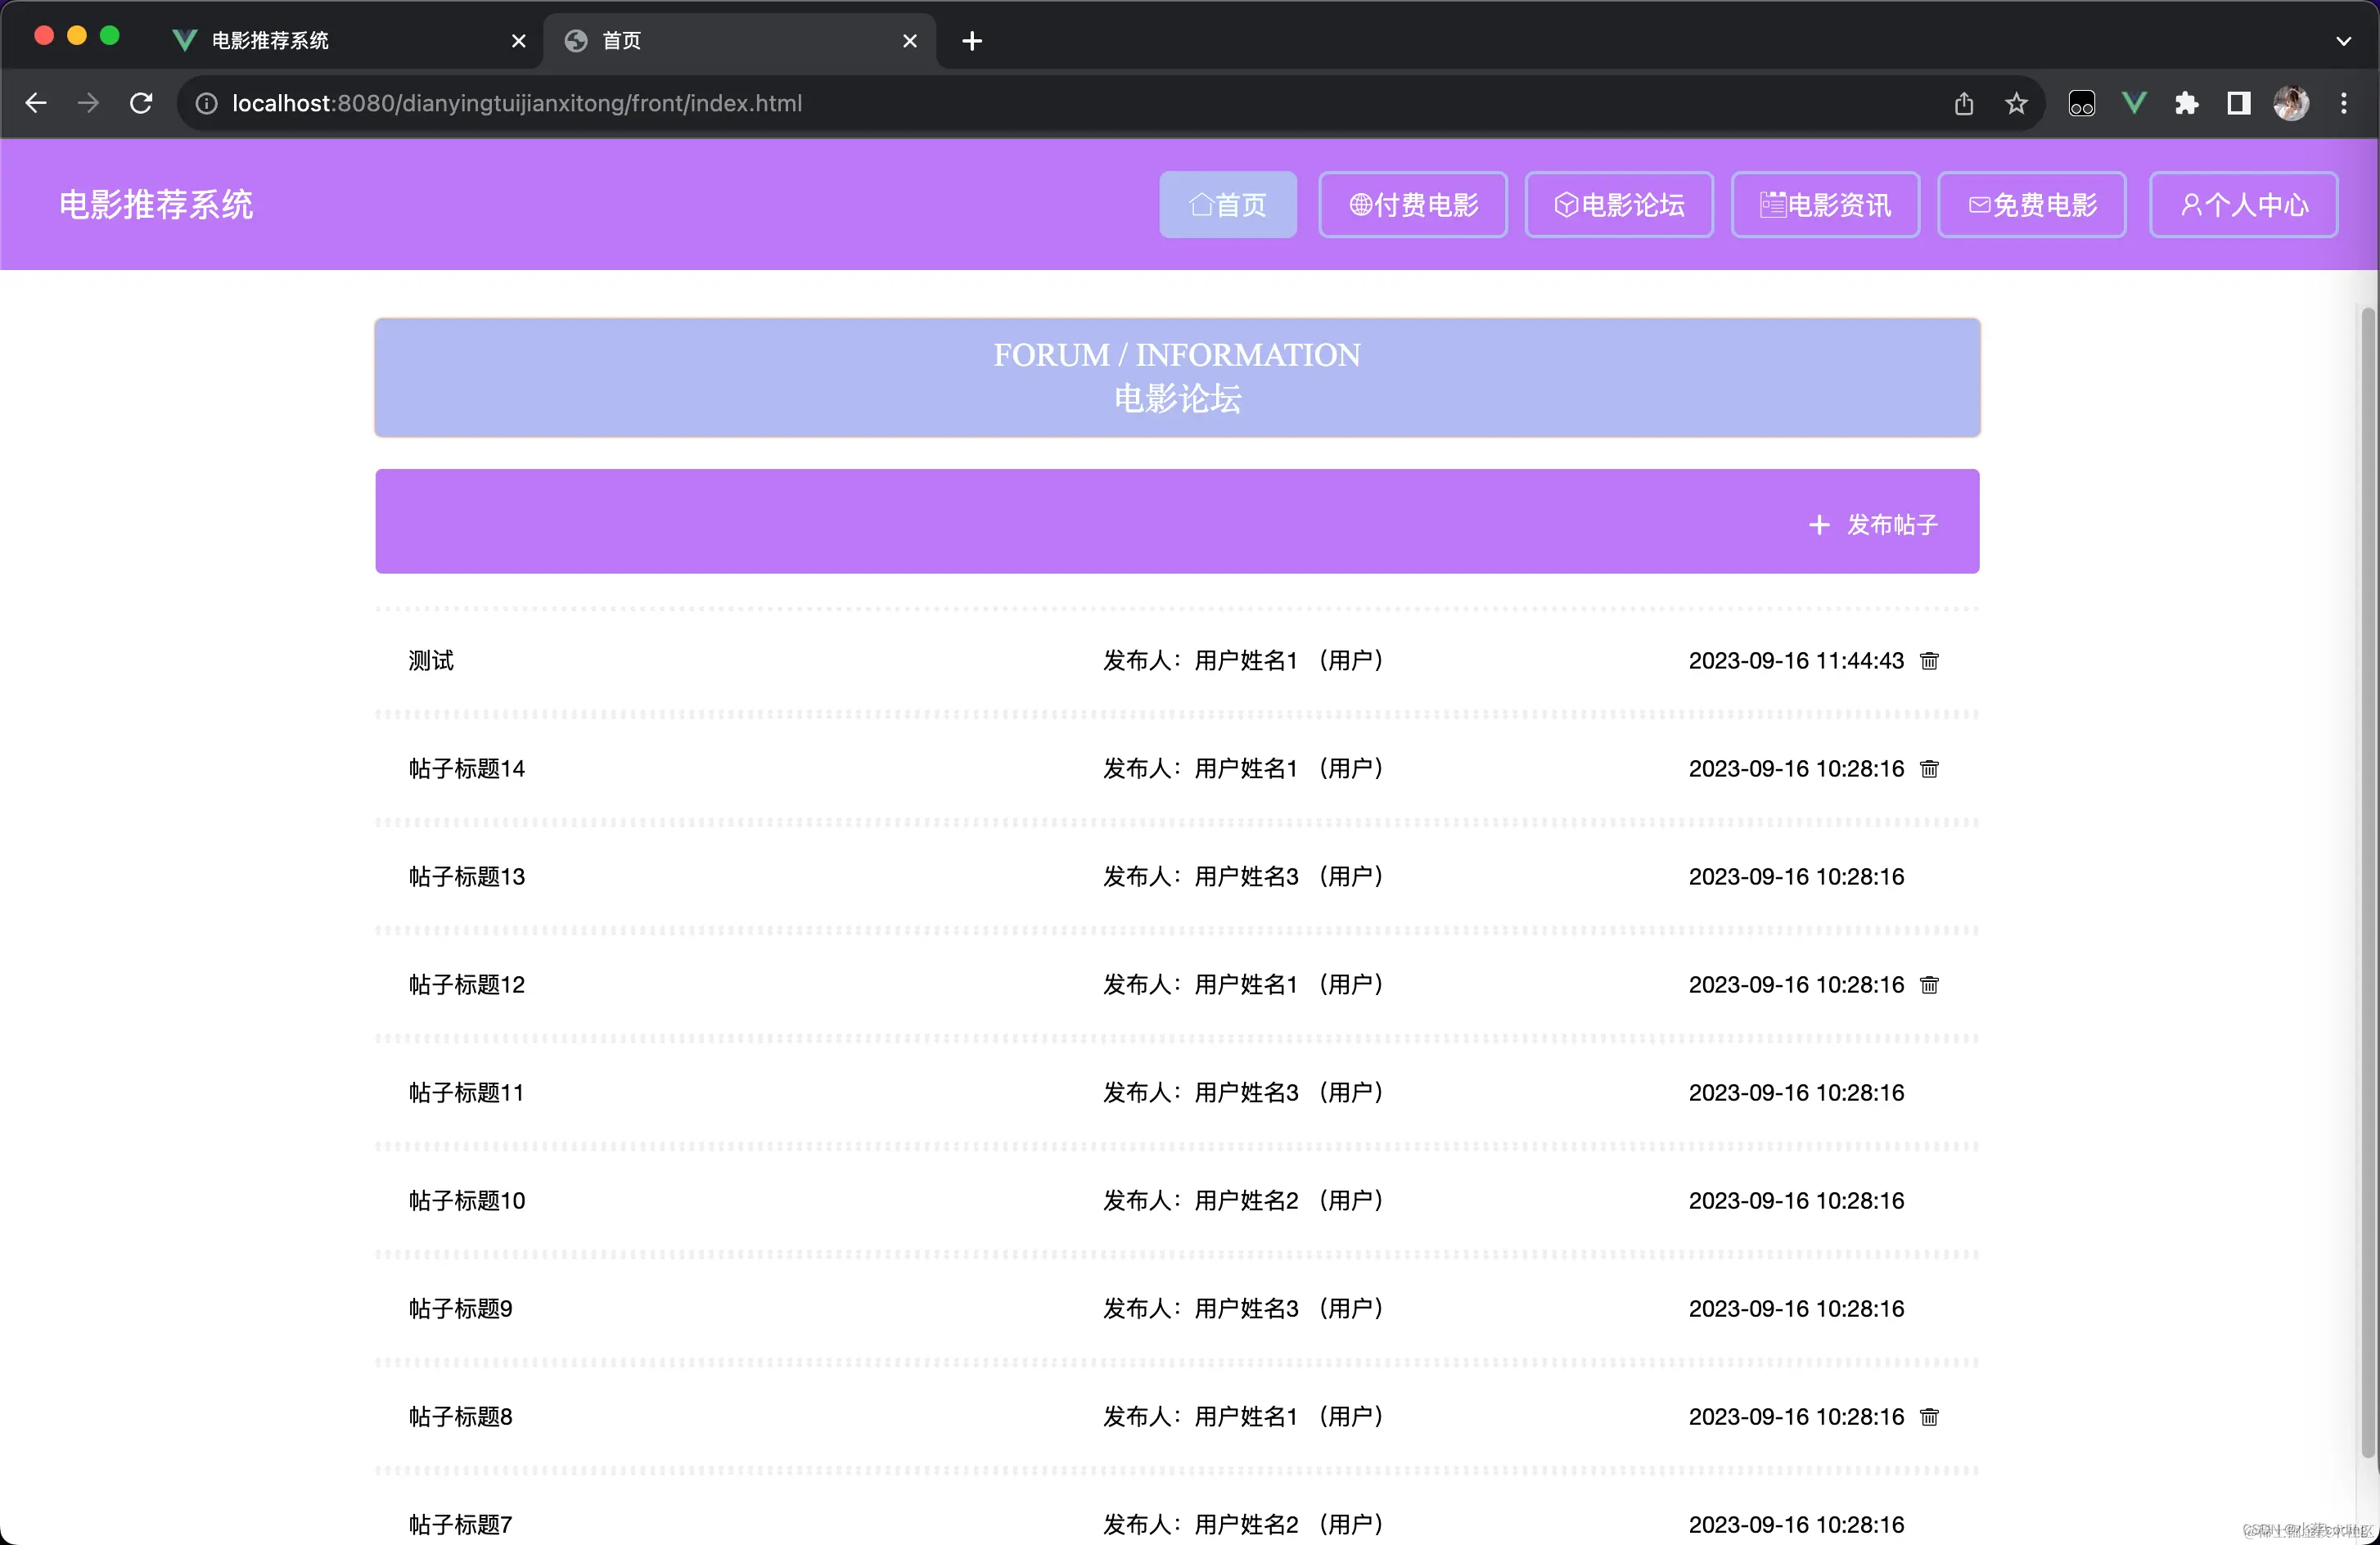Go to 付费电影 navigation item

[x=1413, y=205]
